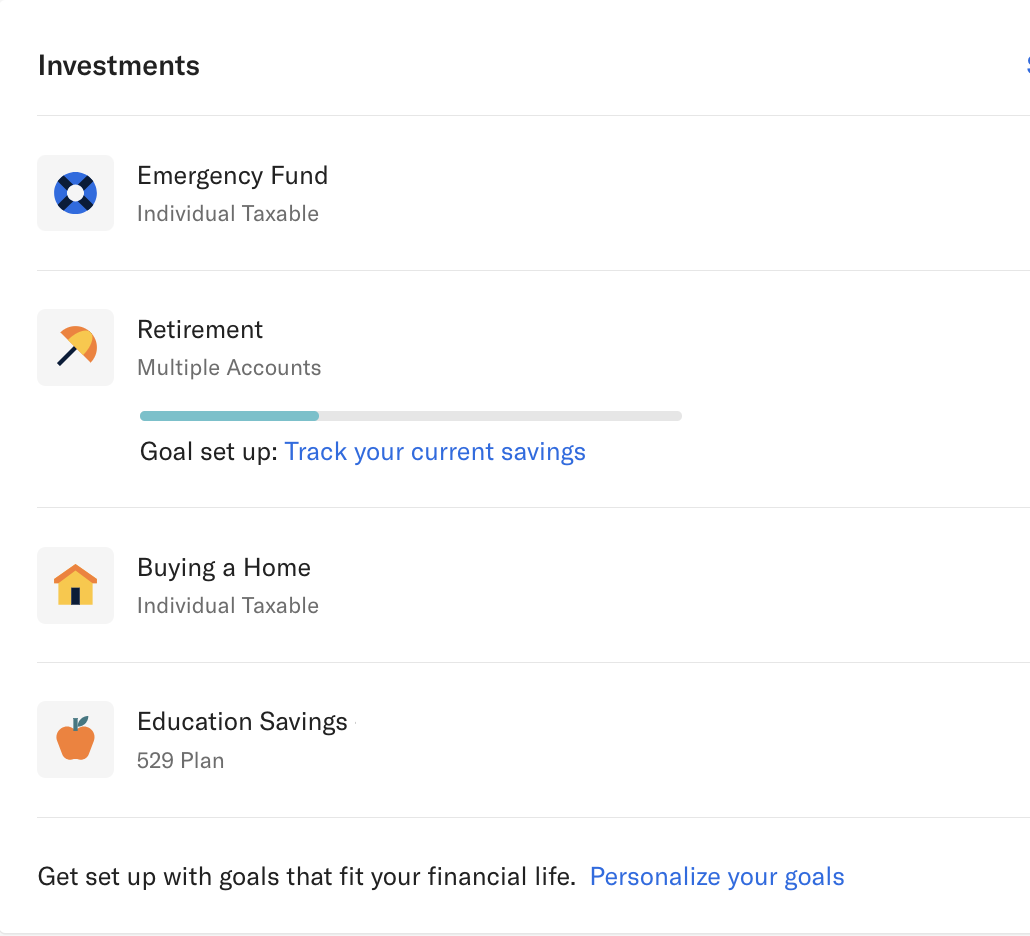Click Individual Taxable under Buying a Home
This screenshot has height=936, width=1030.
click(x=228, y=606)
